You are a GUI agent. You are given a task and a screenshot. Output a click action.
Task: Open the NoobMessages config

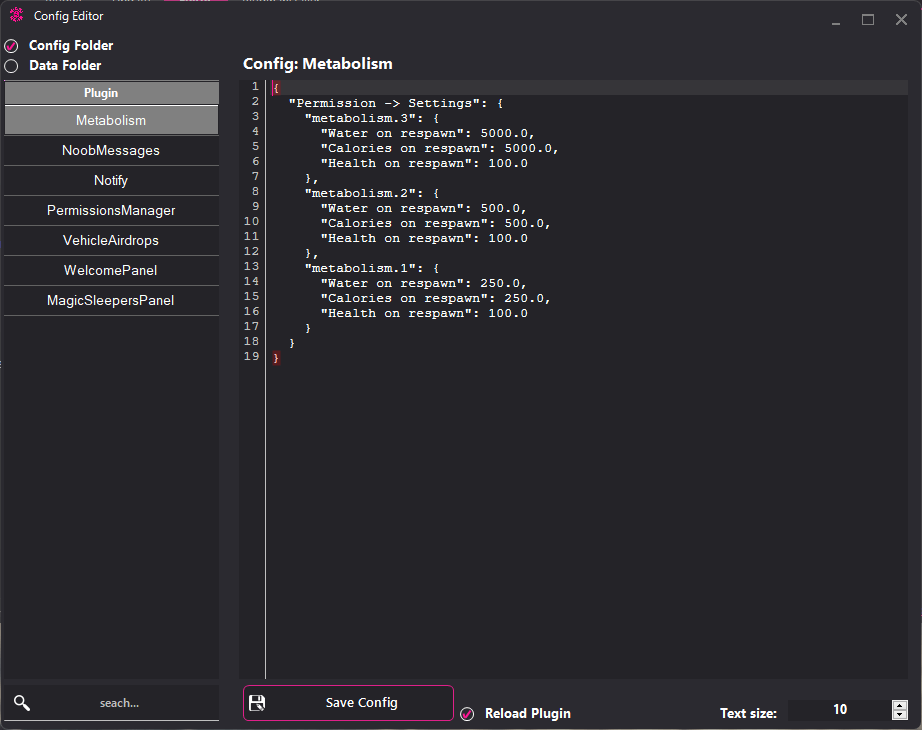pyautogui.click(x=110, y=151)
